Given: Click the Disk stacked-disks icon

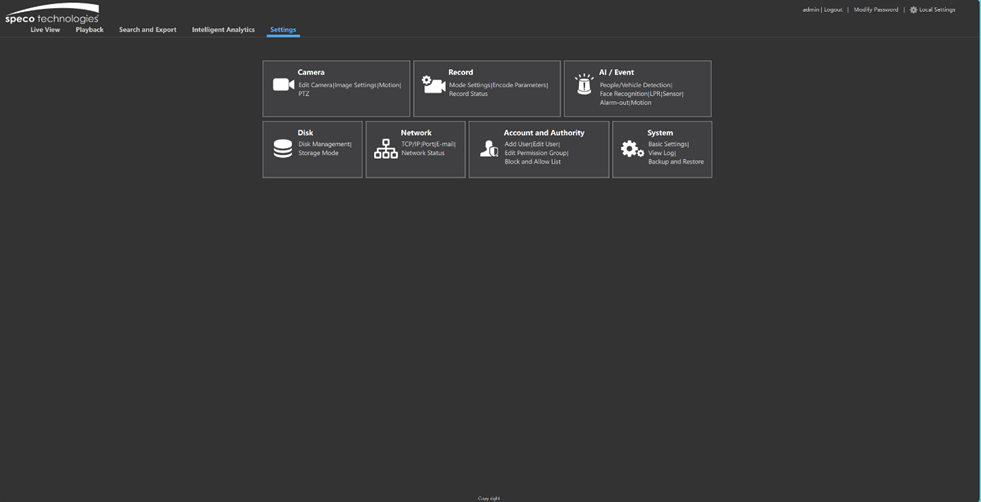Looking at the screenshot, I should [x=283, y=148].
